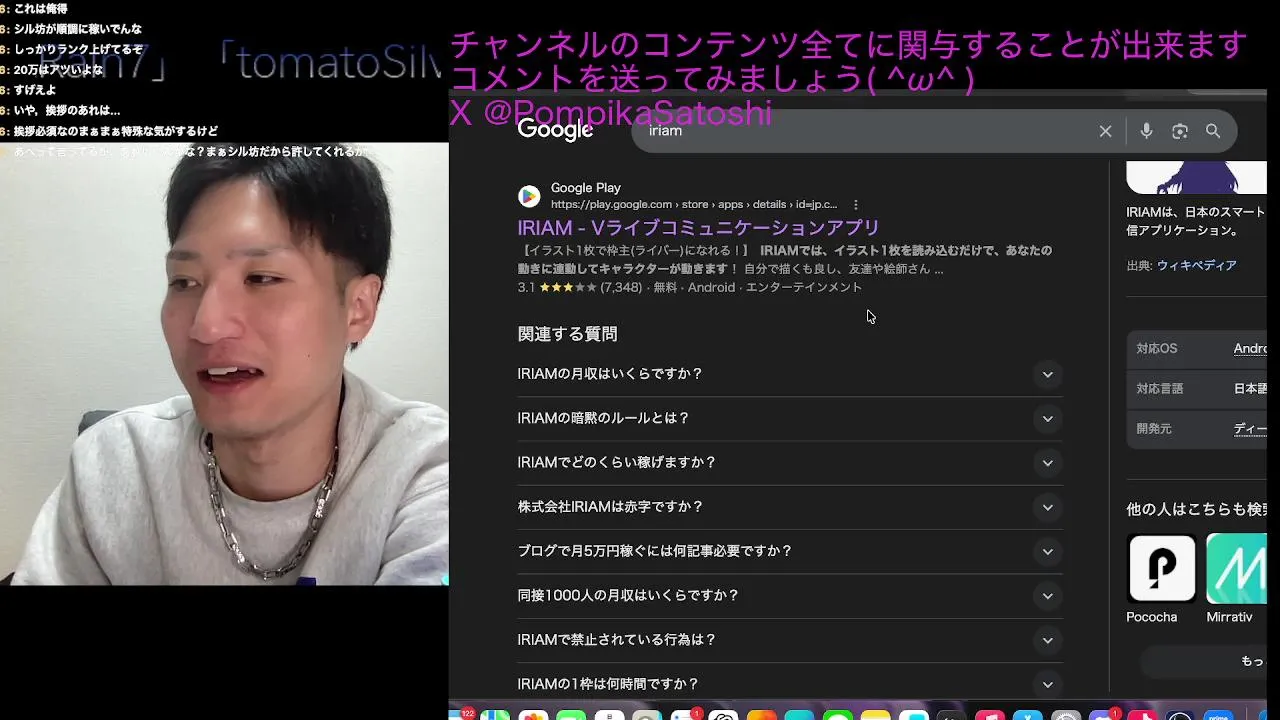Expand the question IRIAMの1枠は何時間ですか？

(x=790, y=684)
